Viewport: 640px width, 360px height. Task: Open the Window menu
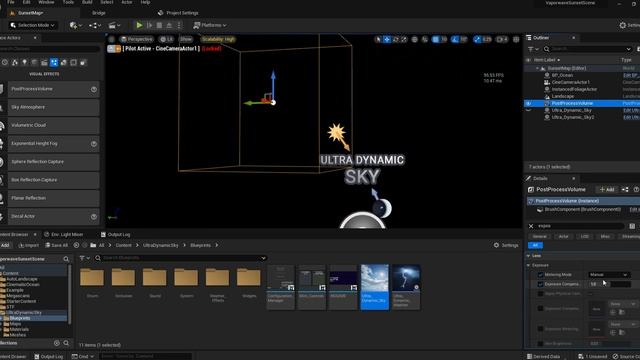46,2
